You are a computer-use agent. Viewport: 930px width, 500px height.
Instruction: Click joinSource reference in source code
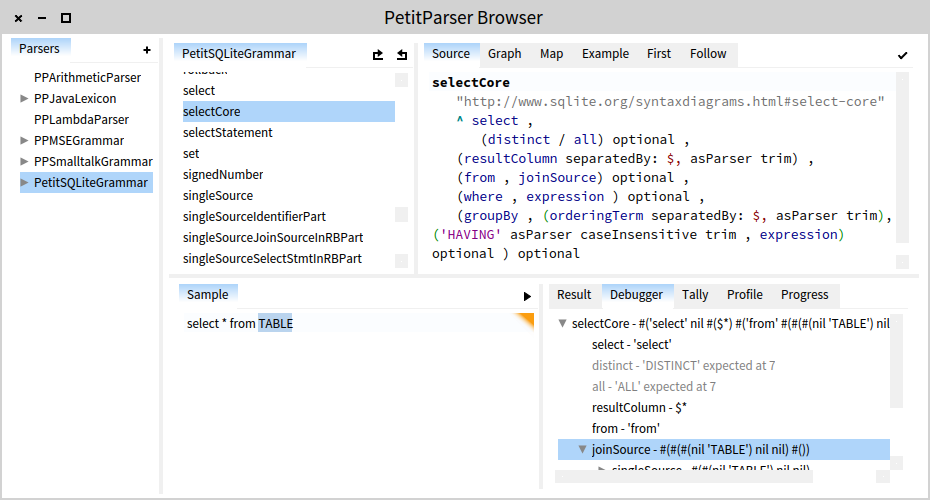(558, 177)
